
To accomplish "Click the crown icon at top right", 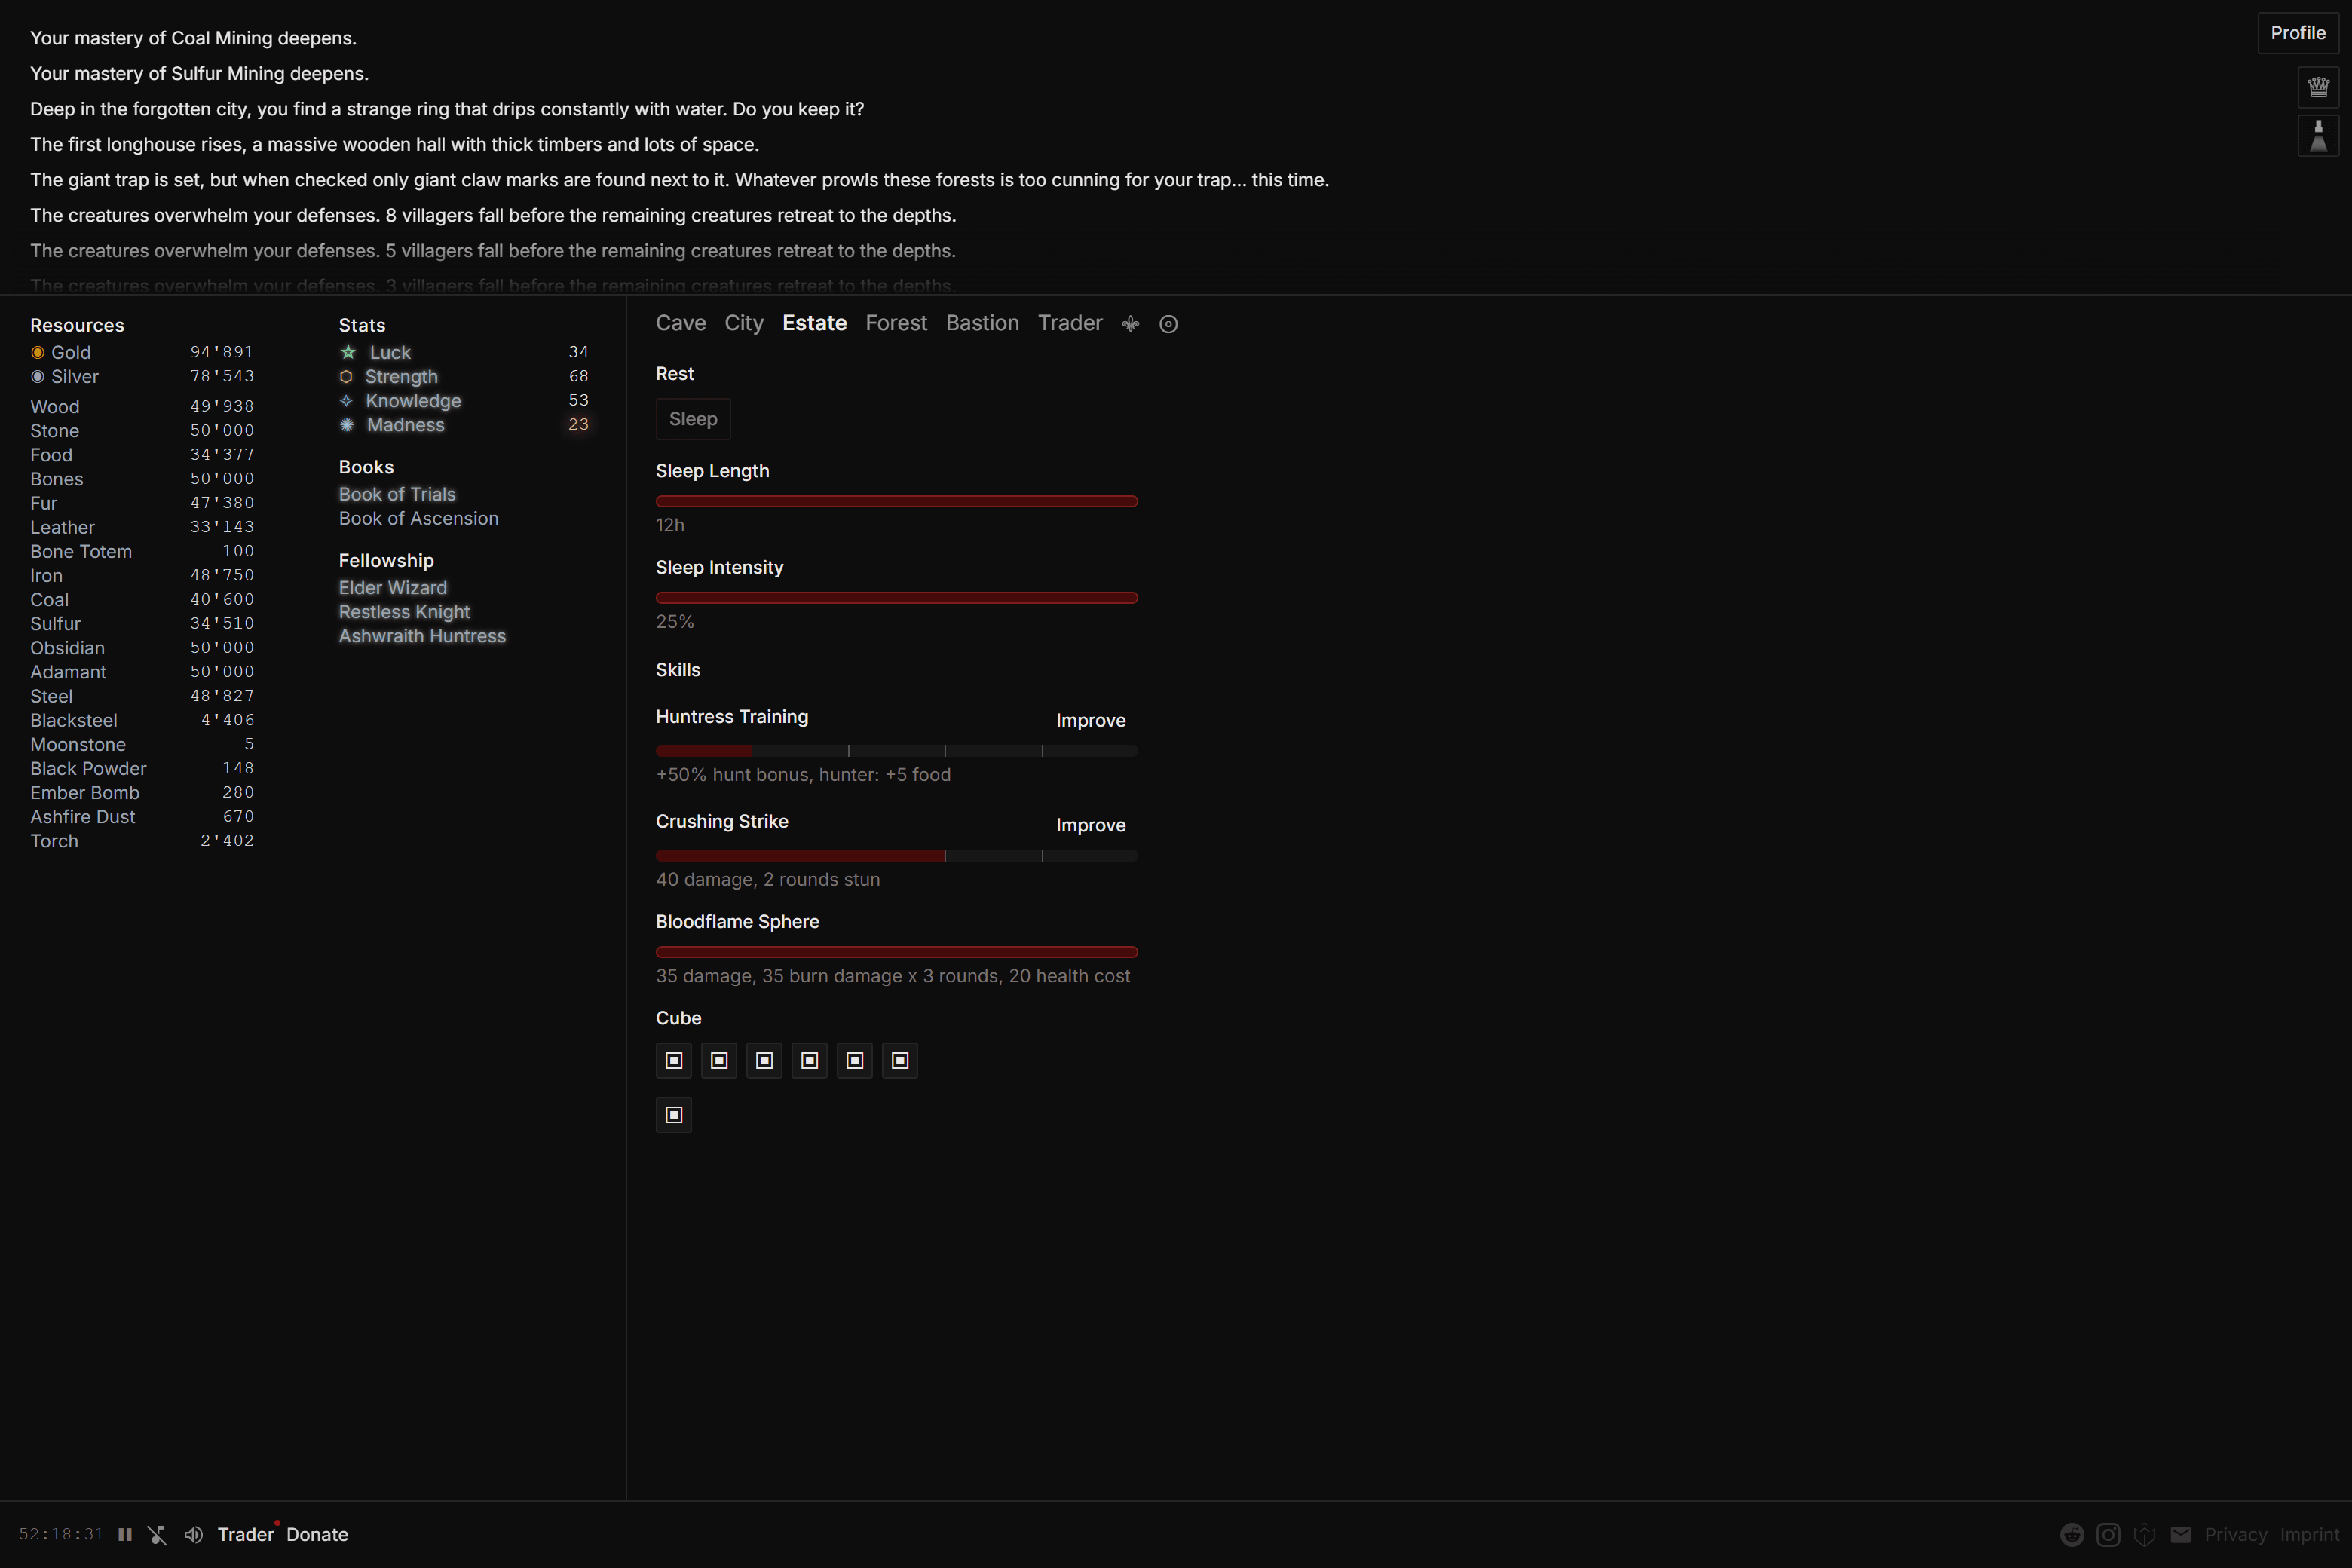I will click(x=2319, y=87).
